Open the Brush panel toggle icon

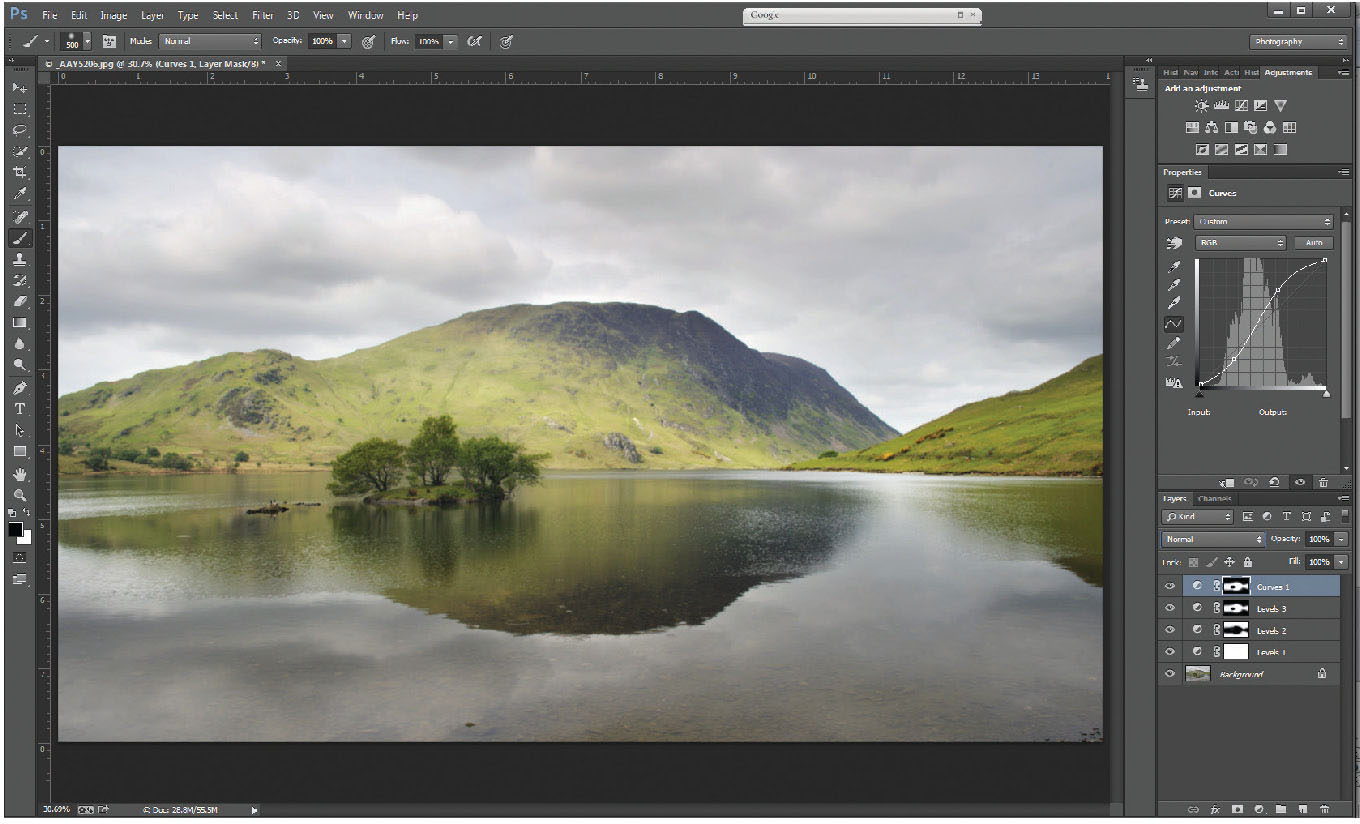click(x=109, y=42)
